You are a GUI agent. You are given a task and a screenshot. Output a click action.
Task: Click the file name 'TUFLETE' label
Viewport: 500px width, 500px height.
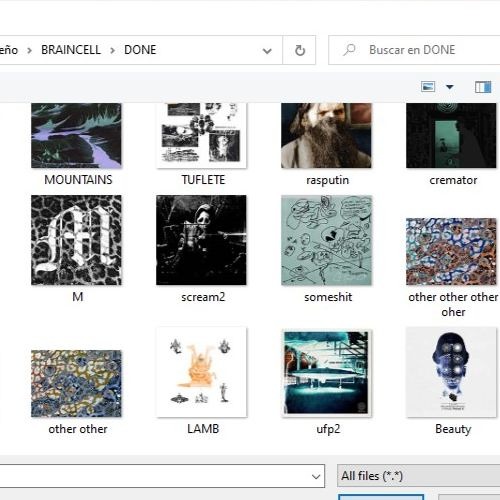point(203,180)
